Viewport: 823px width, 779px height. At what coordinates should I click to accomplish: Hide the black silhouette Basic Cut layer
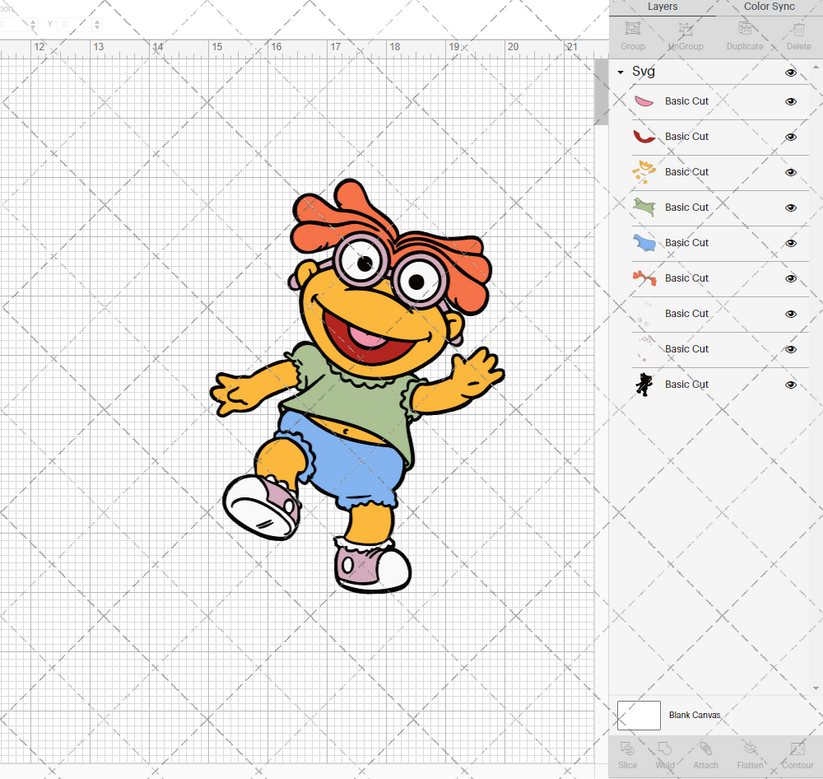pyautogui.click(x=790, y=384)
